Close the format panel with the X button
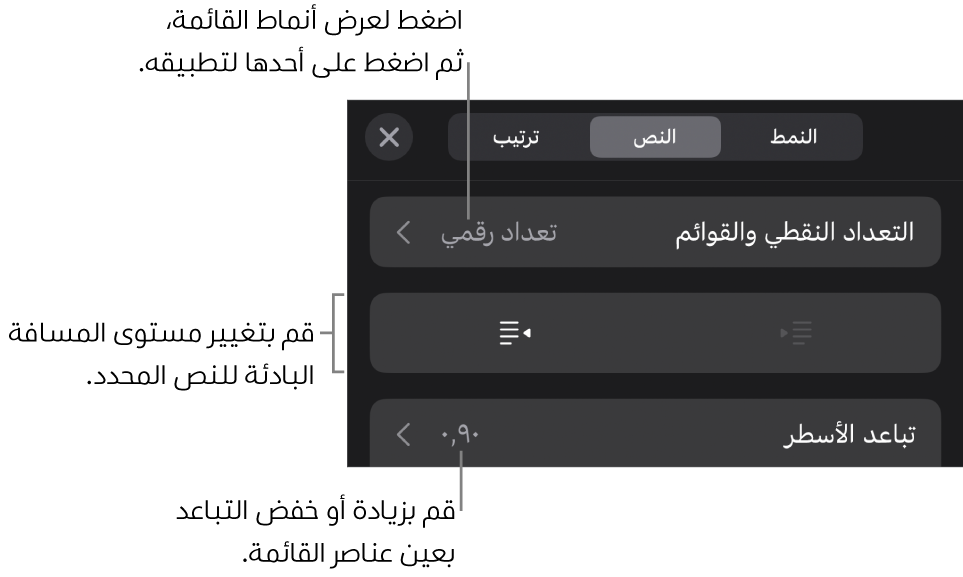 [389, 137]
